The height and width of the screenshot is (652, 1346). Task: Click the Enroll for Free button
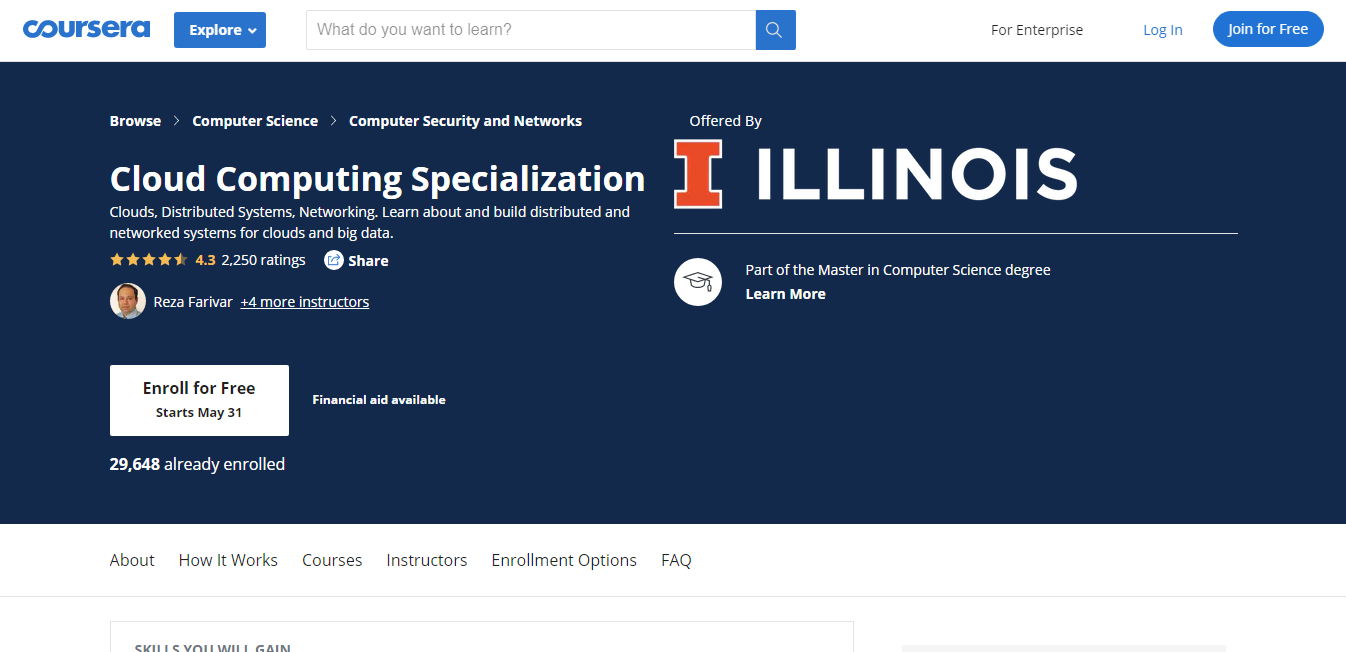click(x=199, y=400)
